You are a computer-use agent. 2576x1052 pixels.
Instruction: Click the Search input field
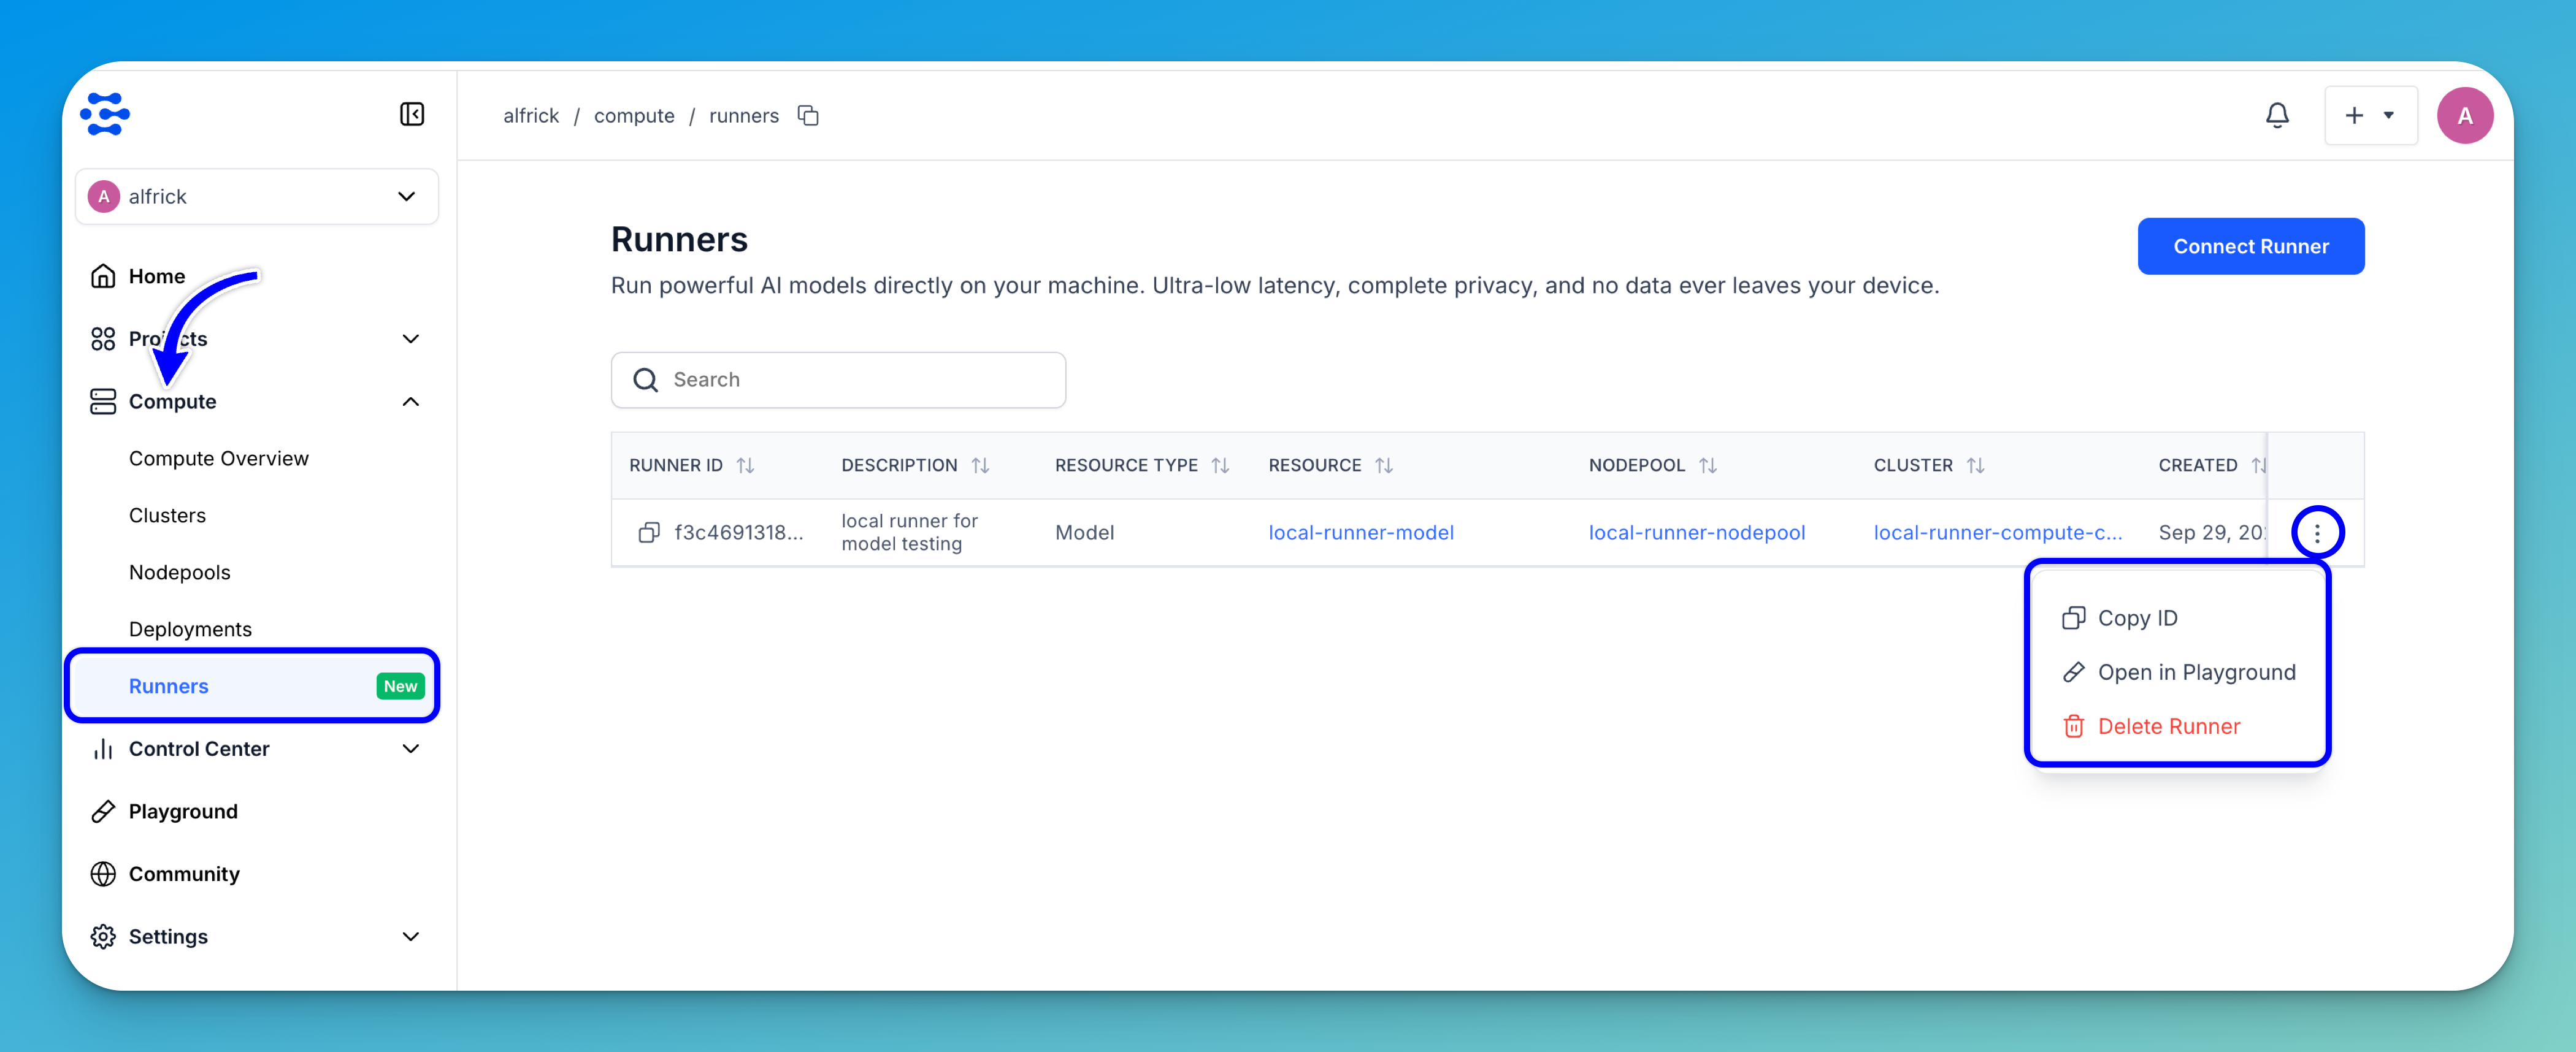(838, 380)
